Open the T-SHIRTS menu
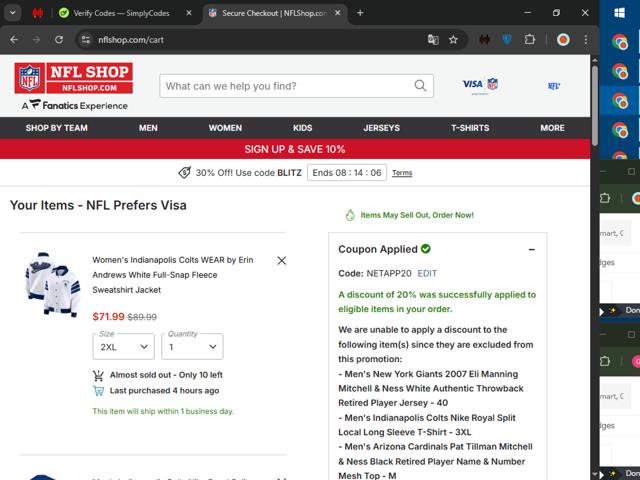 (470, 128)
